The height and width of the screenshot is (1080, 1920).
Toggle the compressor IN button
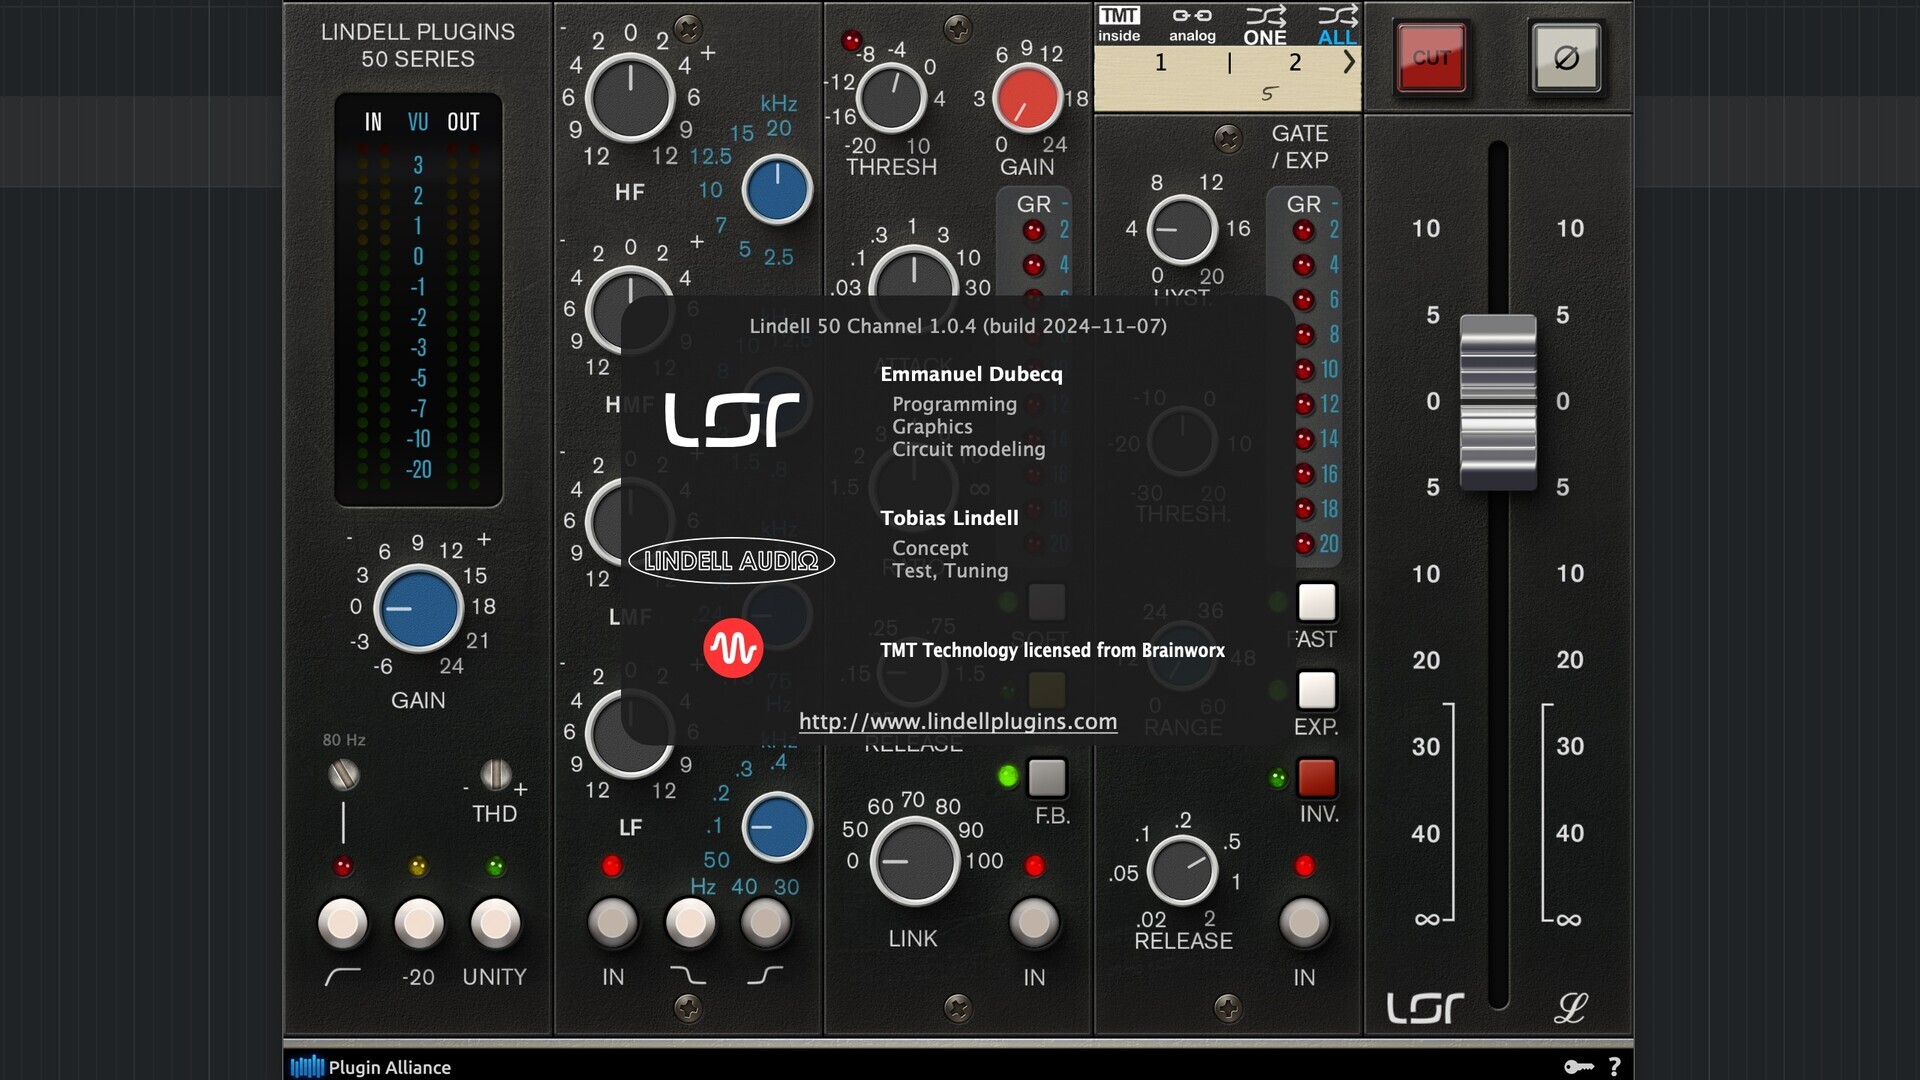1034,923
